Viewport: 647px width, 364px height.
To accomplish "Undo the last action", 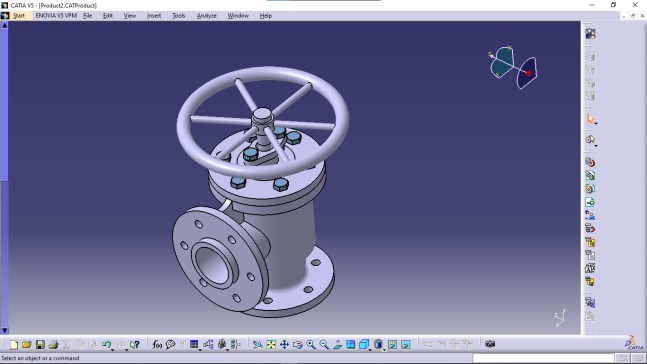I will pos(106,344).
